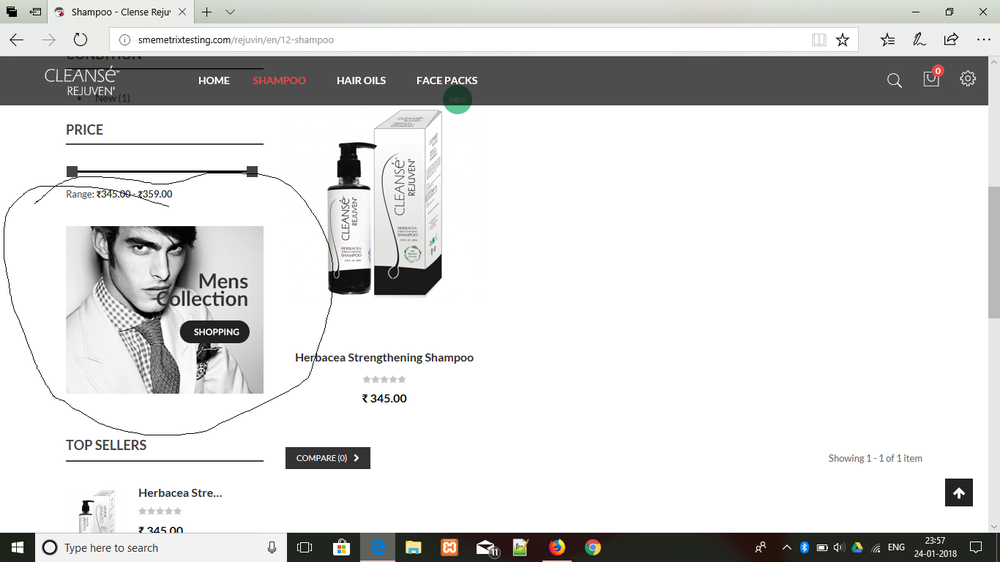
Task: Click the add notes pen icon
Action: pos(919,40)
